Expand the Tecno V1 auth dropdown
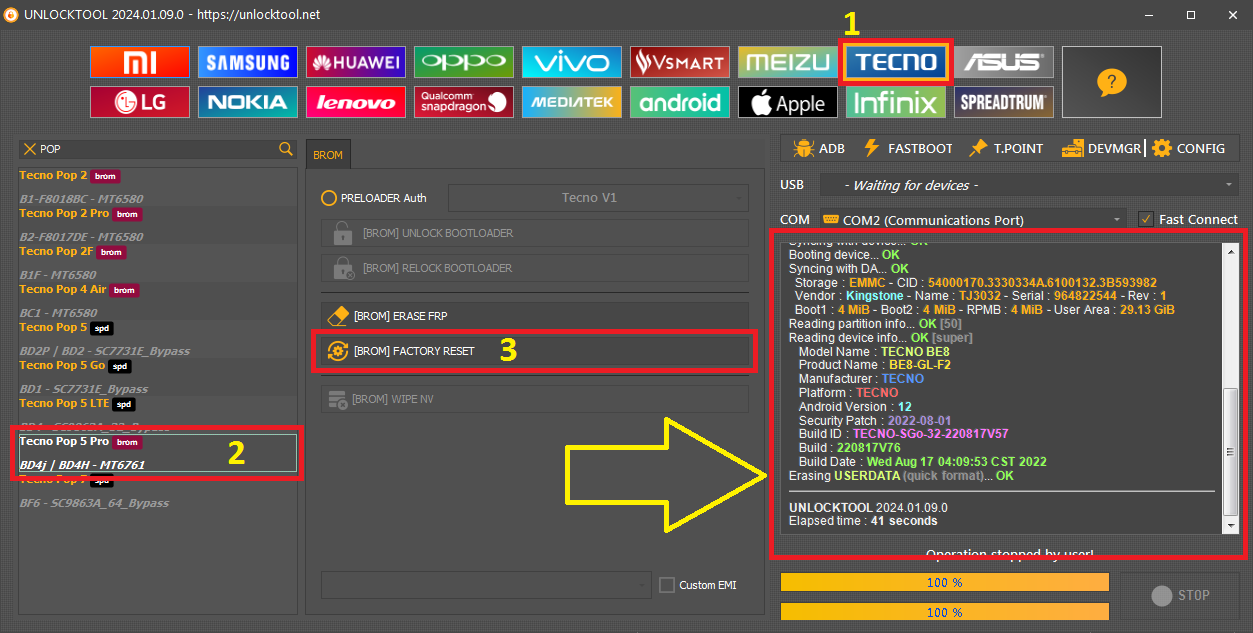1253x633 pixels. (598, 198)
